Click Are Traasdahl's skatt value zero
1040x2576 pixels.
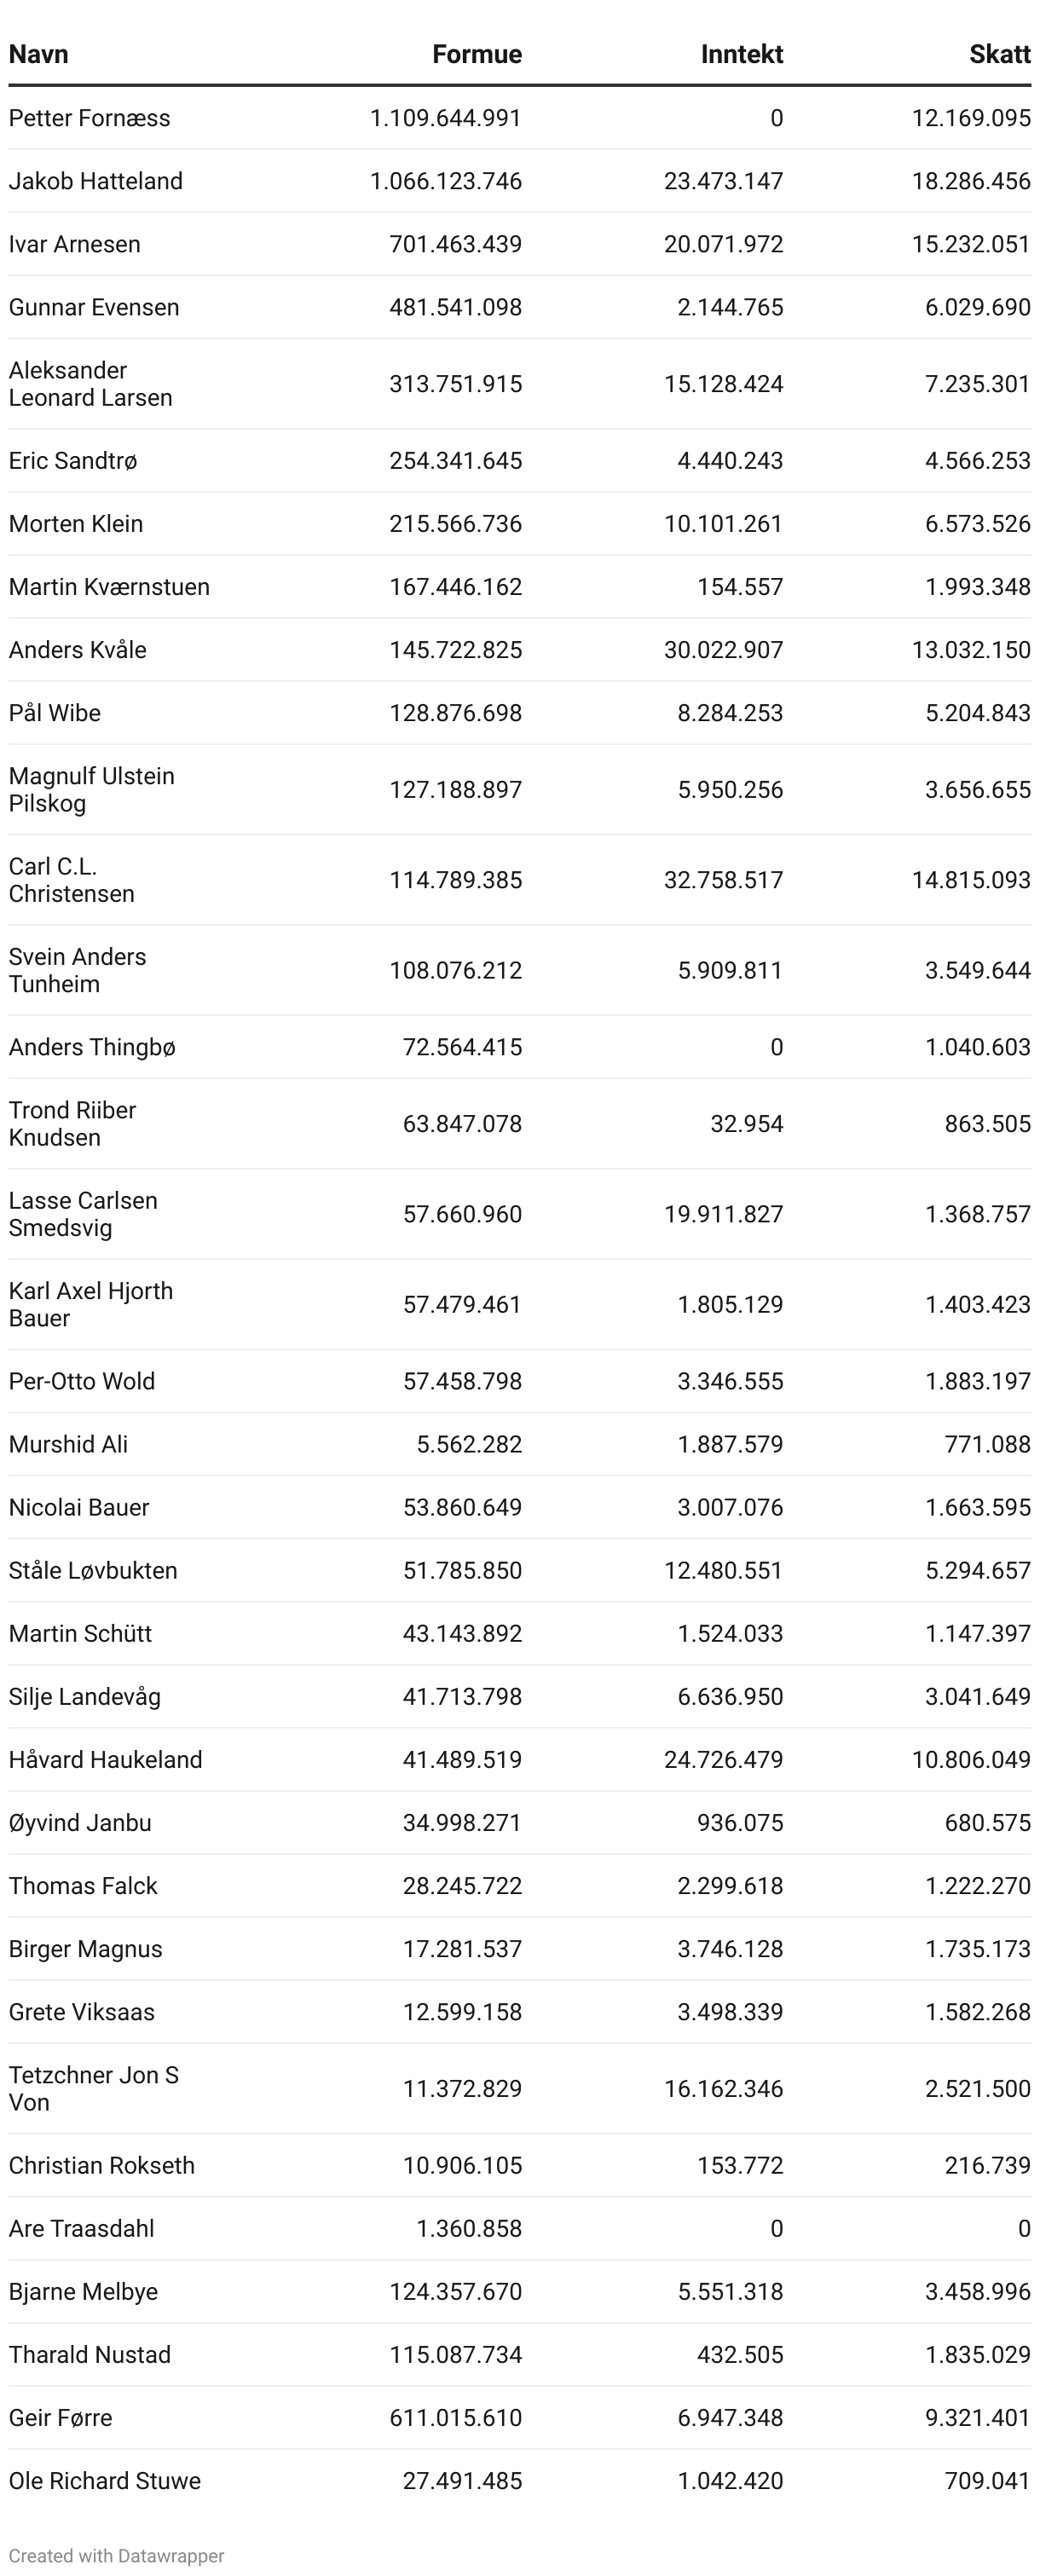[x=1023, y=2228]
